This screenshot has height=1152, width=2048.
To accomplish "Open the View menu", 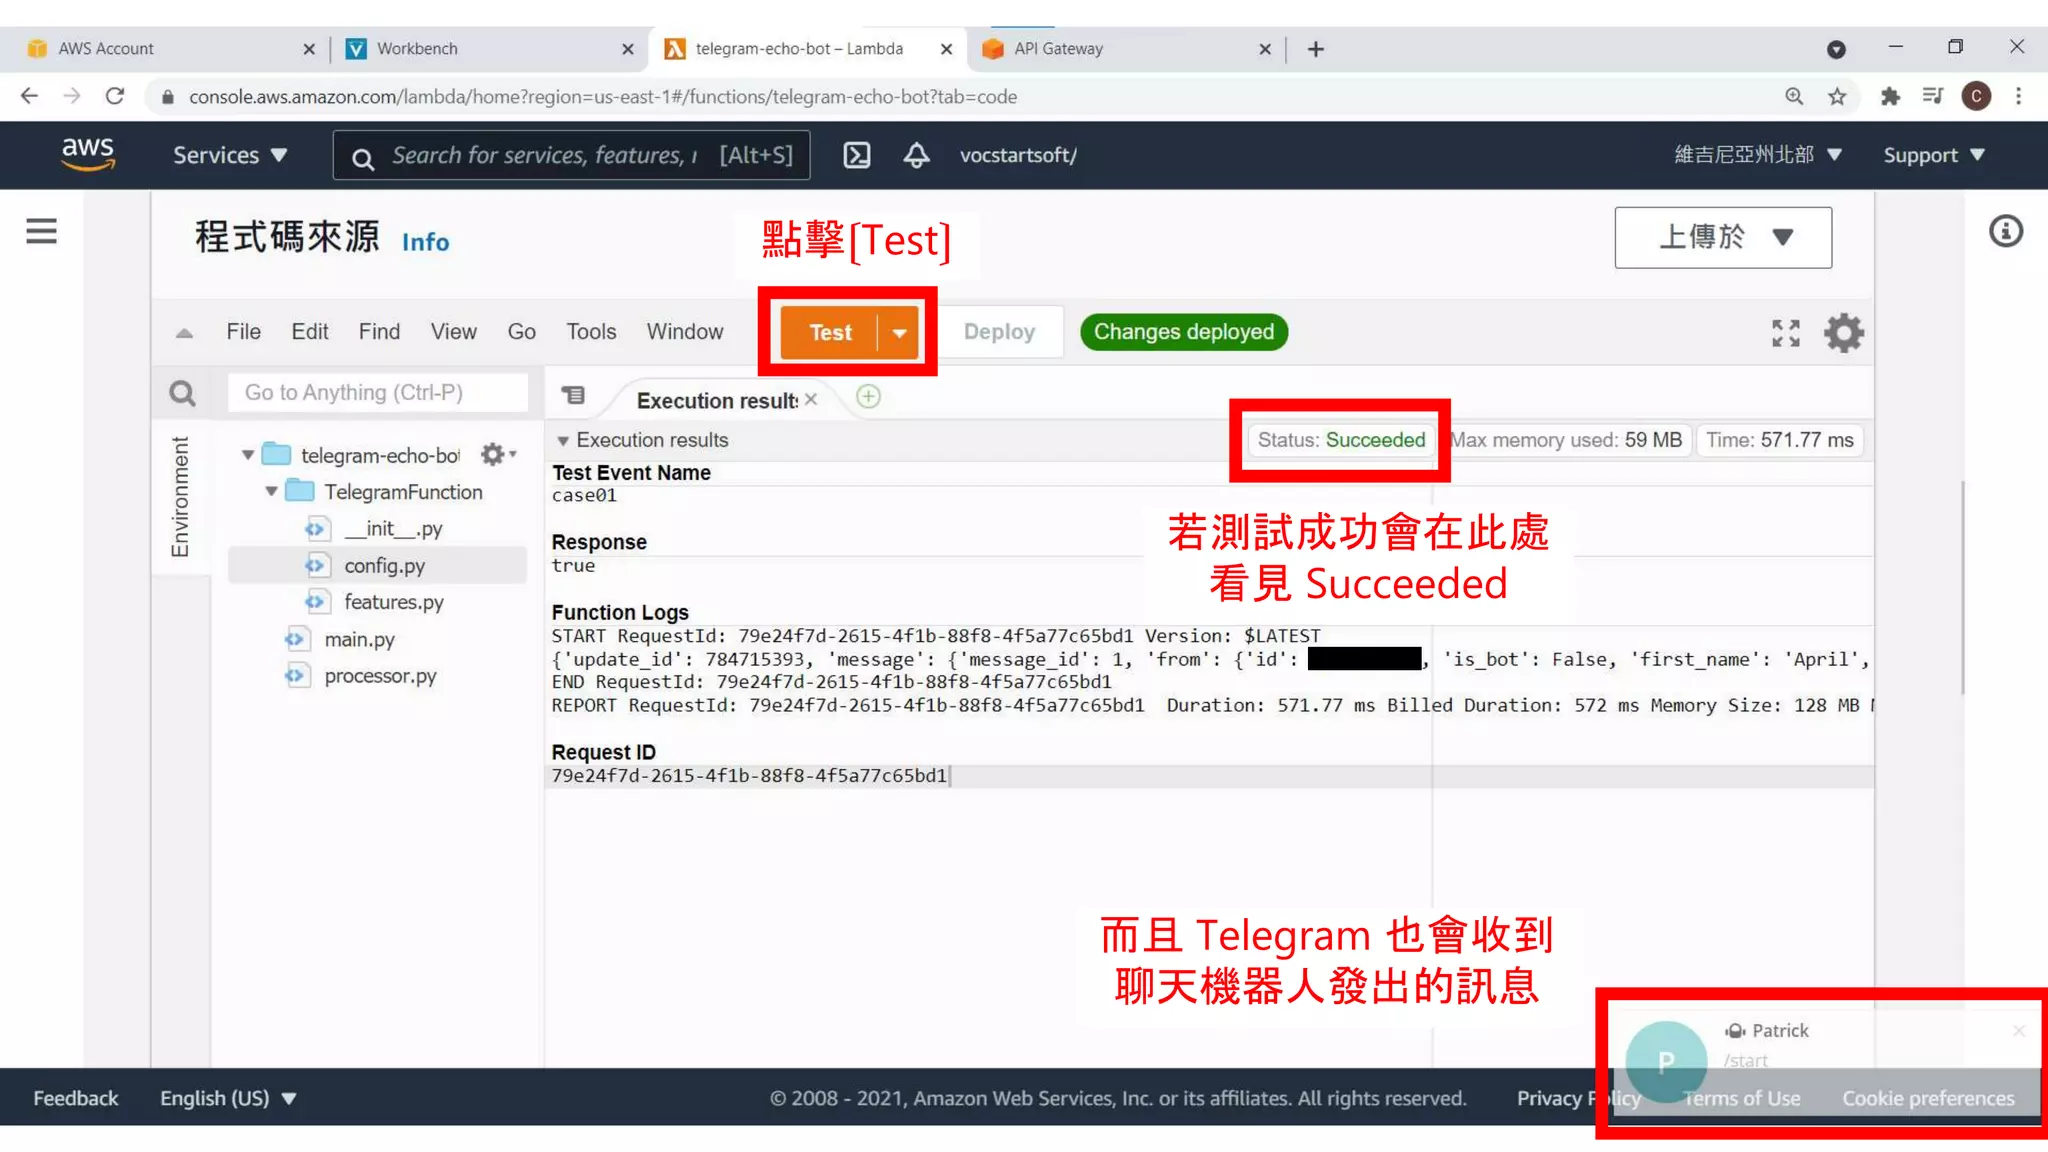I will coord(453,332).
